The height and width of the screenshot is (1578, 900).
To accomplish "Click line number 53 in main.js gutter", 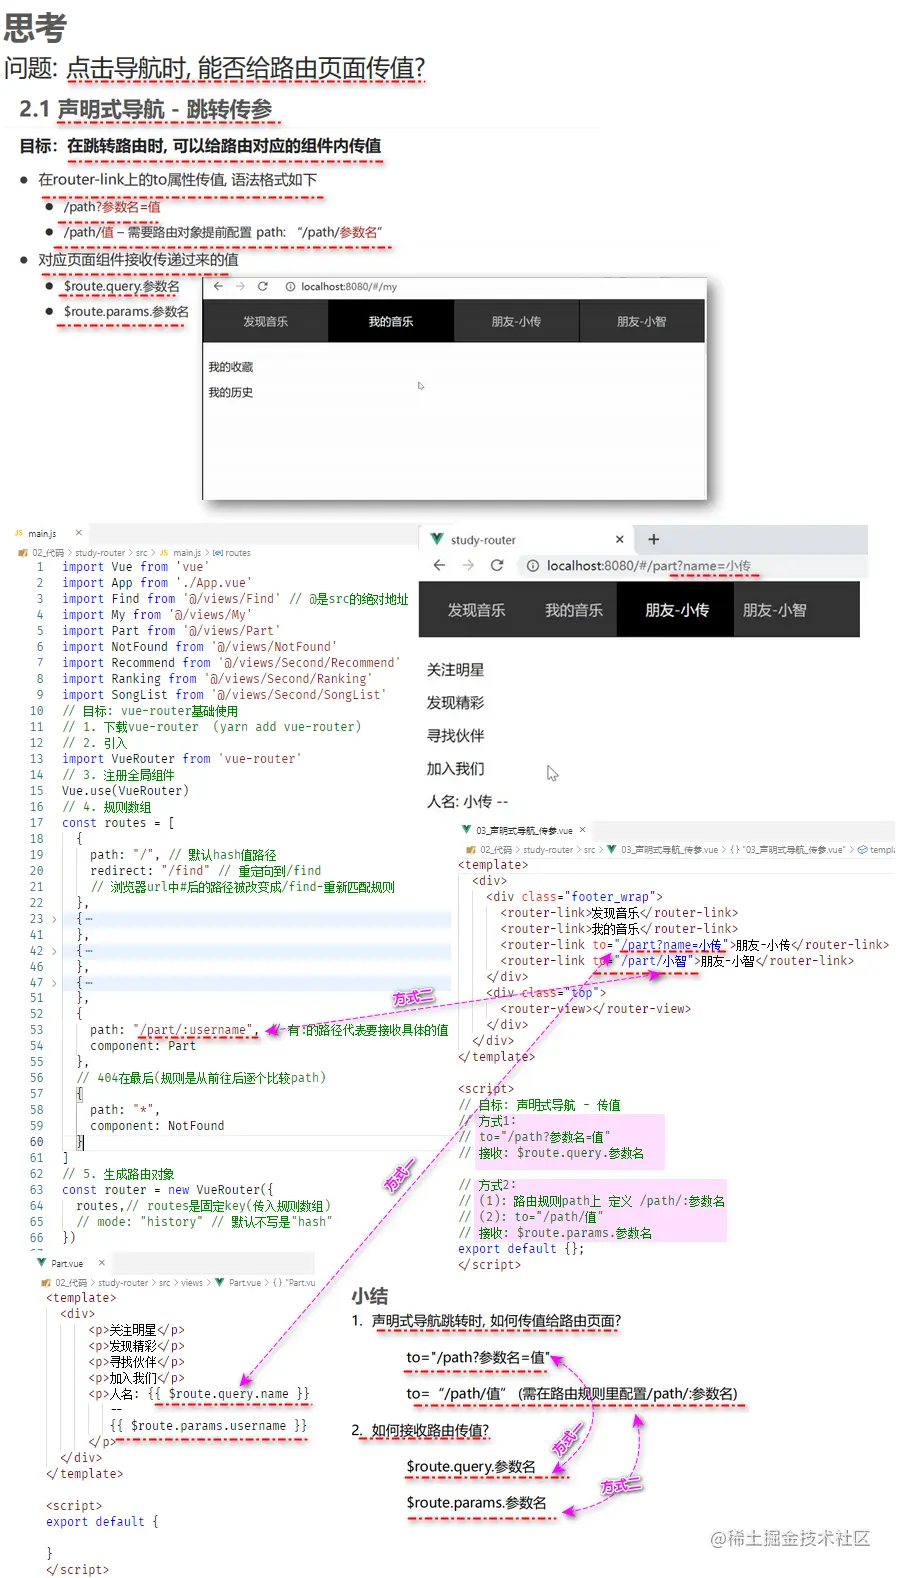I will click(36, 1030).
